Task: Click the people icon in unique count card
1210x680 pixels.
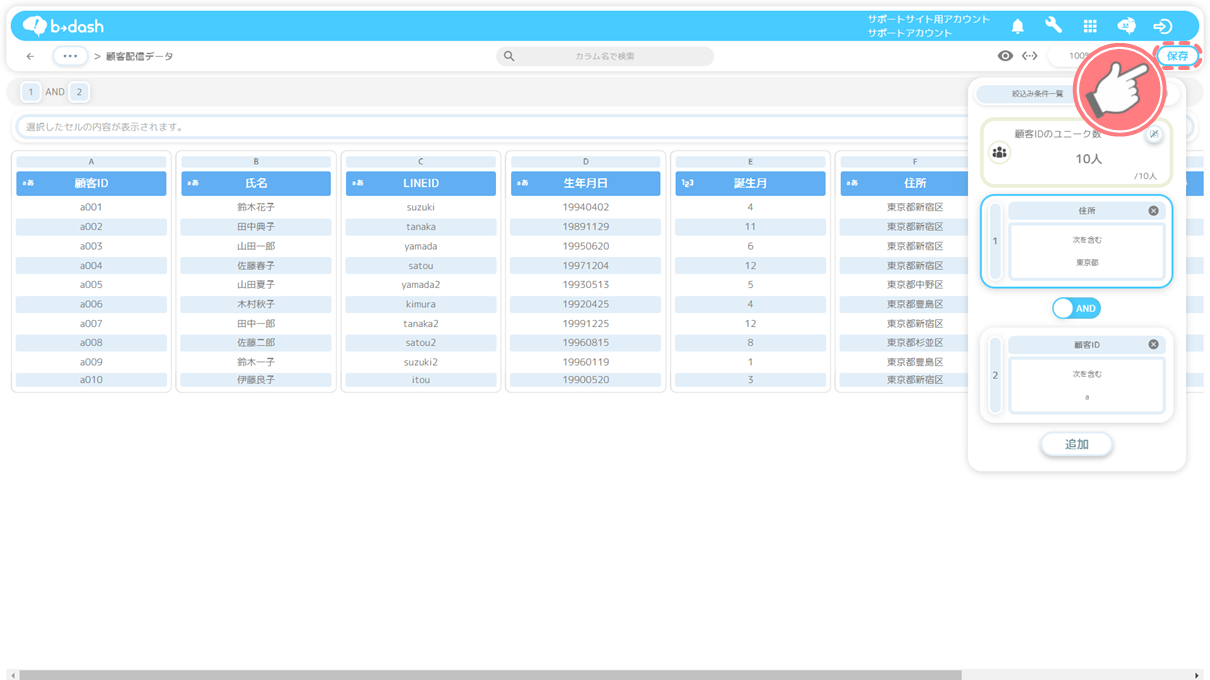Action: [999, 152]
